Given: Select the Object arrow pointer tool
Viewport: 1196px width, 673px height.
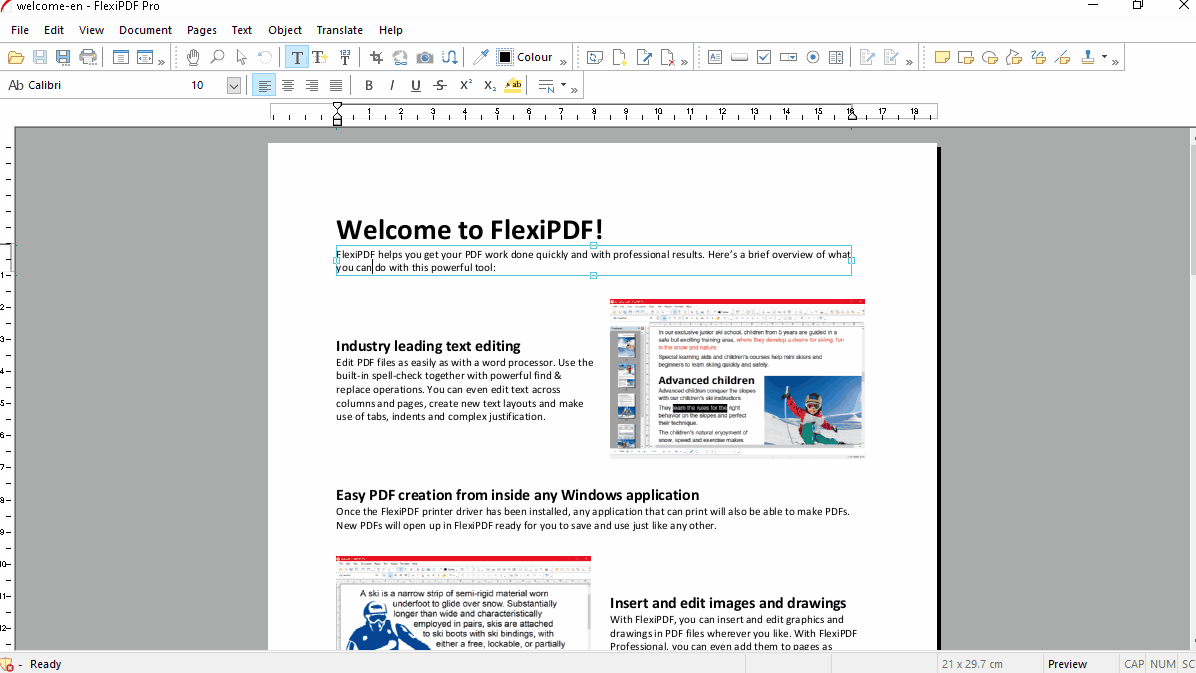Looking at the screenshot, I should [x=242, y=57].
